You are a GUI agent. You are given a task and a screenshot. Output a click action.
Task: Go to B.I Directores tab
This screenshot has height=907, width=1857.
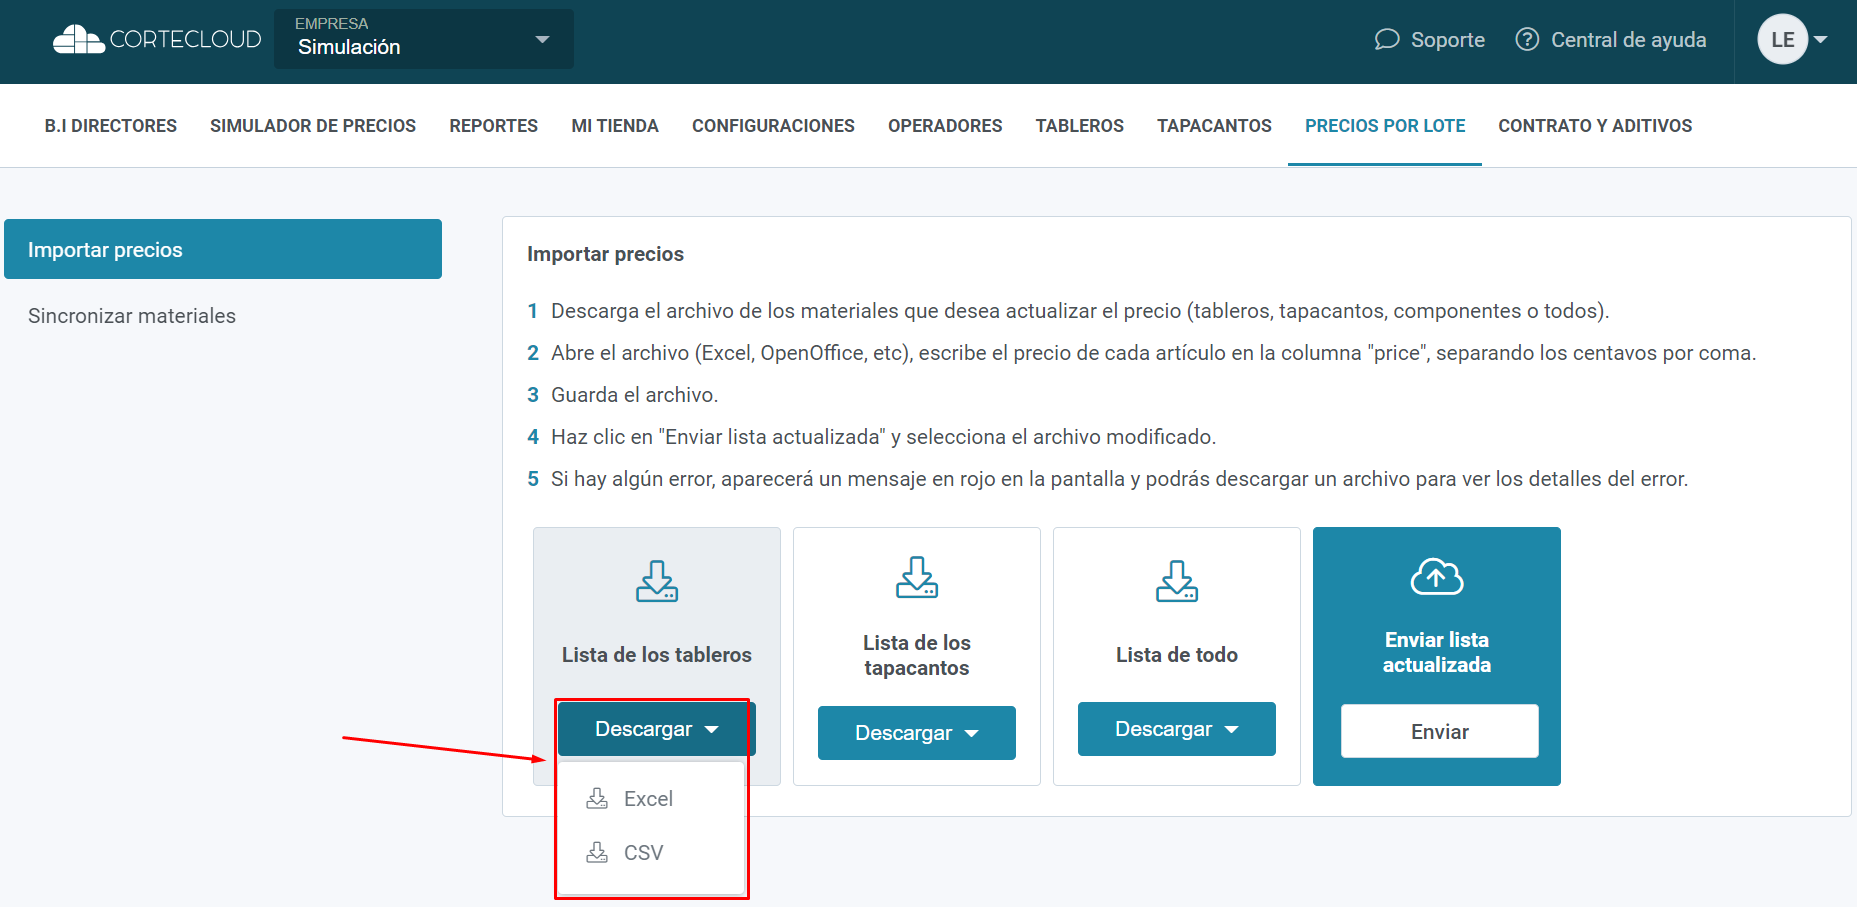click(x=111, y=126)
